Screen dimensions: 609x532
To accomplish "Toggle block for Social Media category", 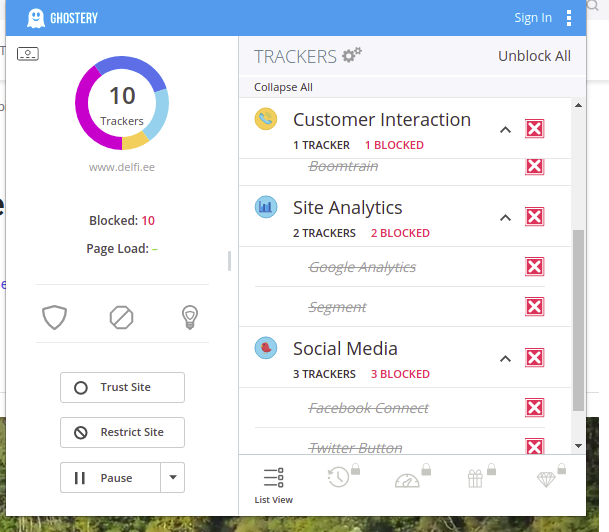I will point(534,358).
